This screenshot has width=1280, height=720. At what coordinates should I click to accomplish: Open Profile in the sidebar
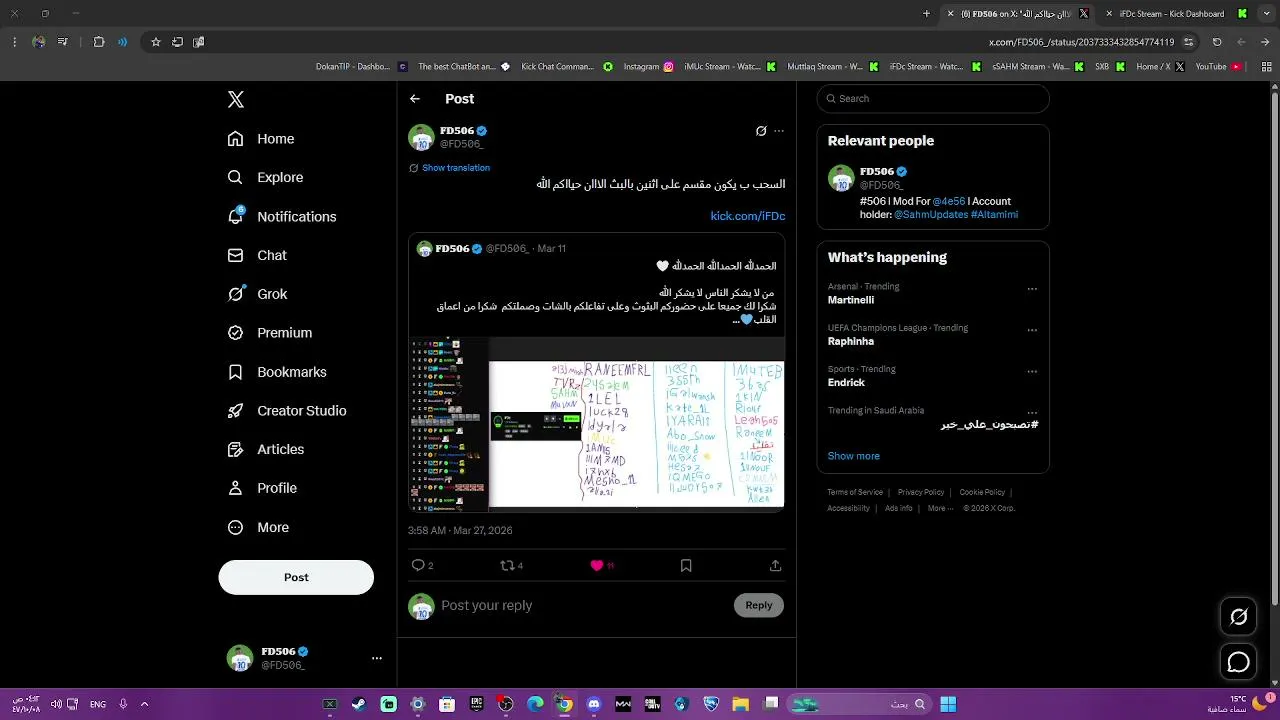pos(262,488)
